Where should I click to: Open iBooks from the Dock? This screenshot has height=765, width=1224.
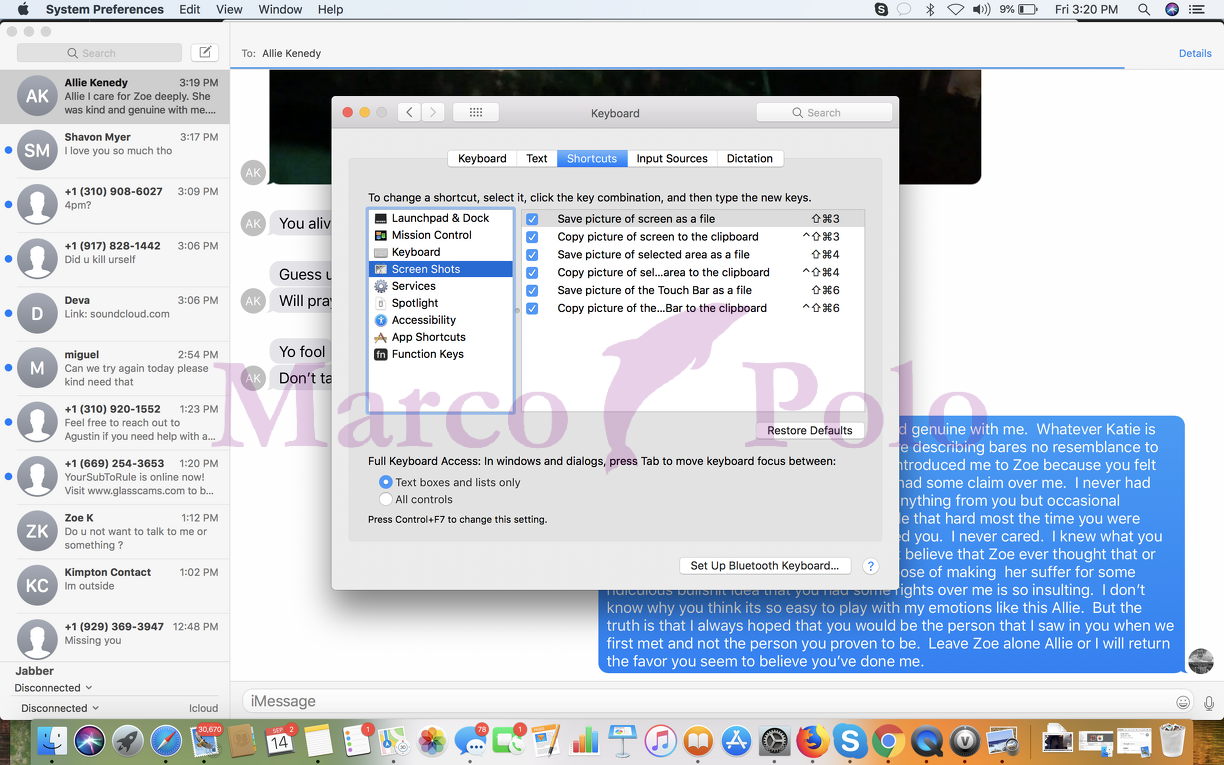tap(698, 741)
